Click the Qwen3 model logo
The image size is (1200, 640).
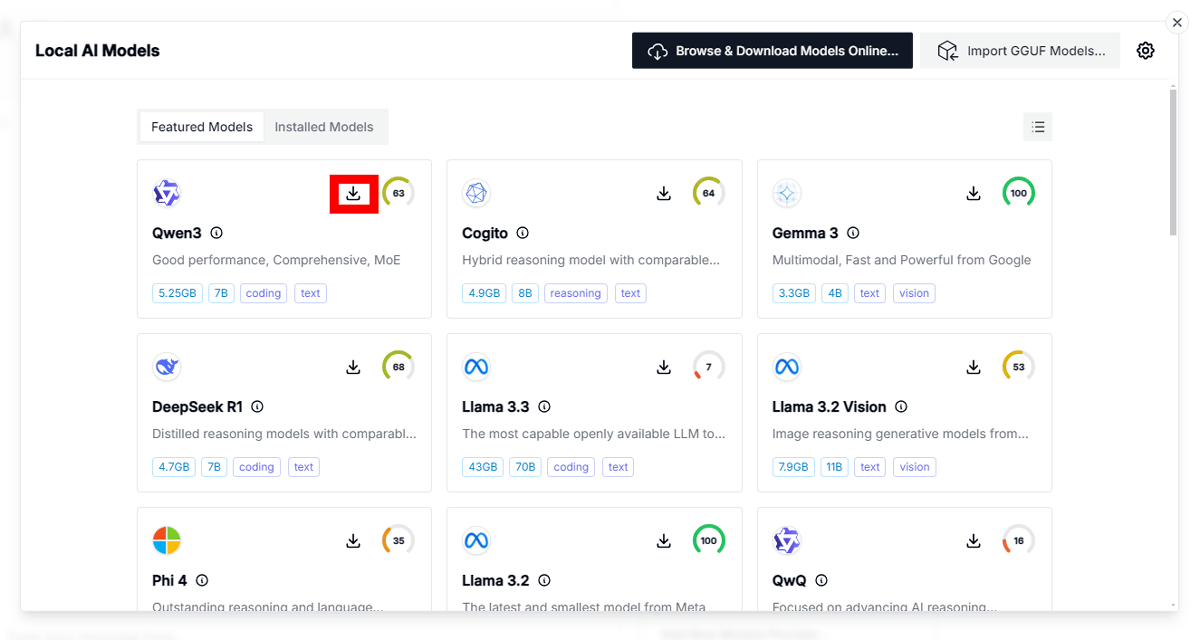[x=166, y=193]
